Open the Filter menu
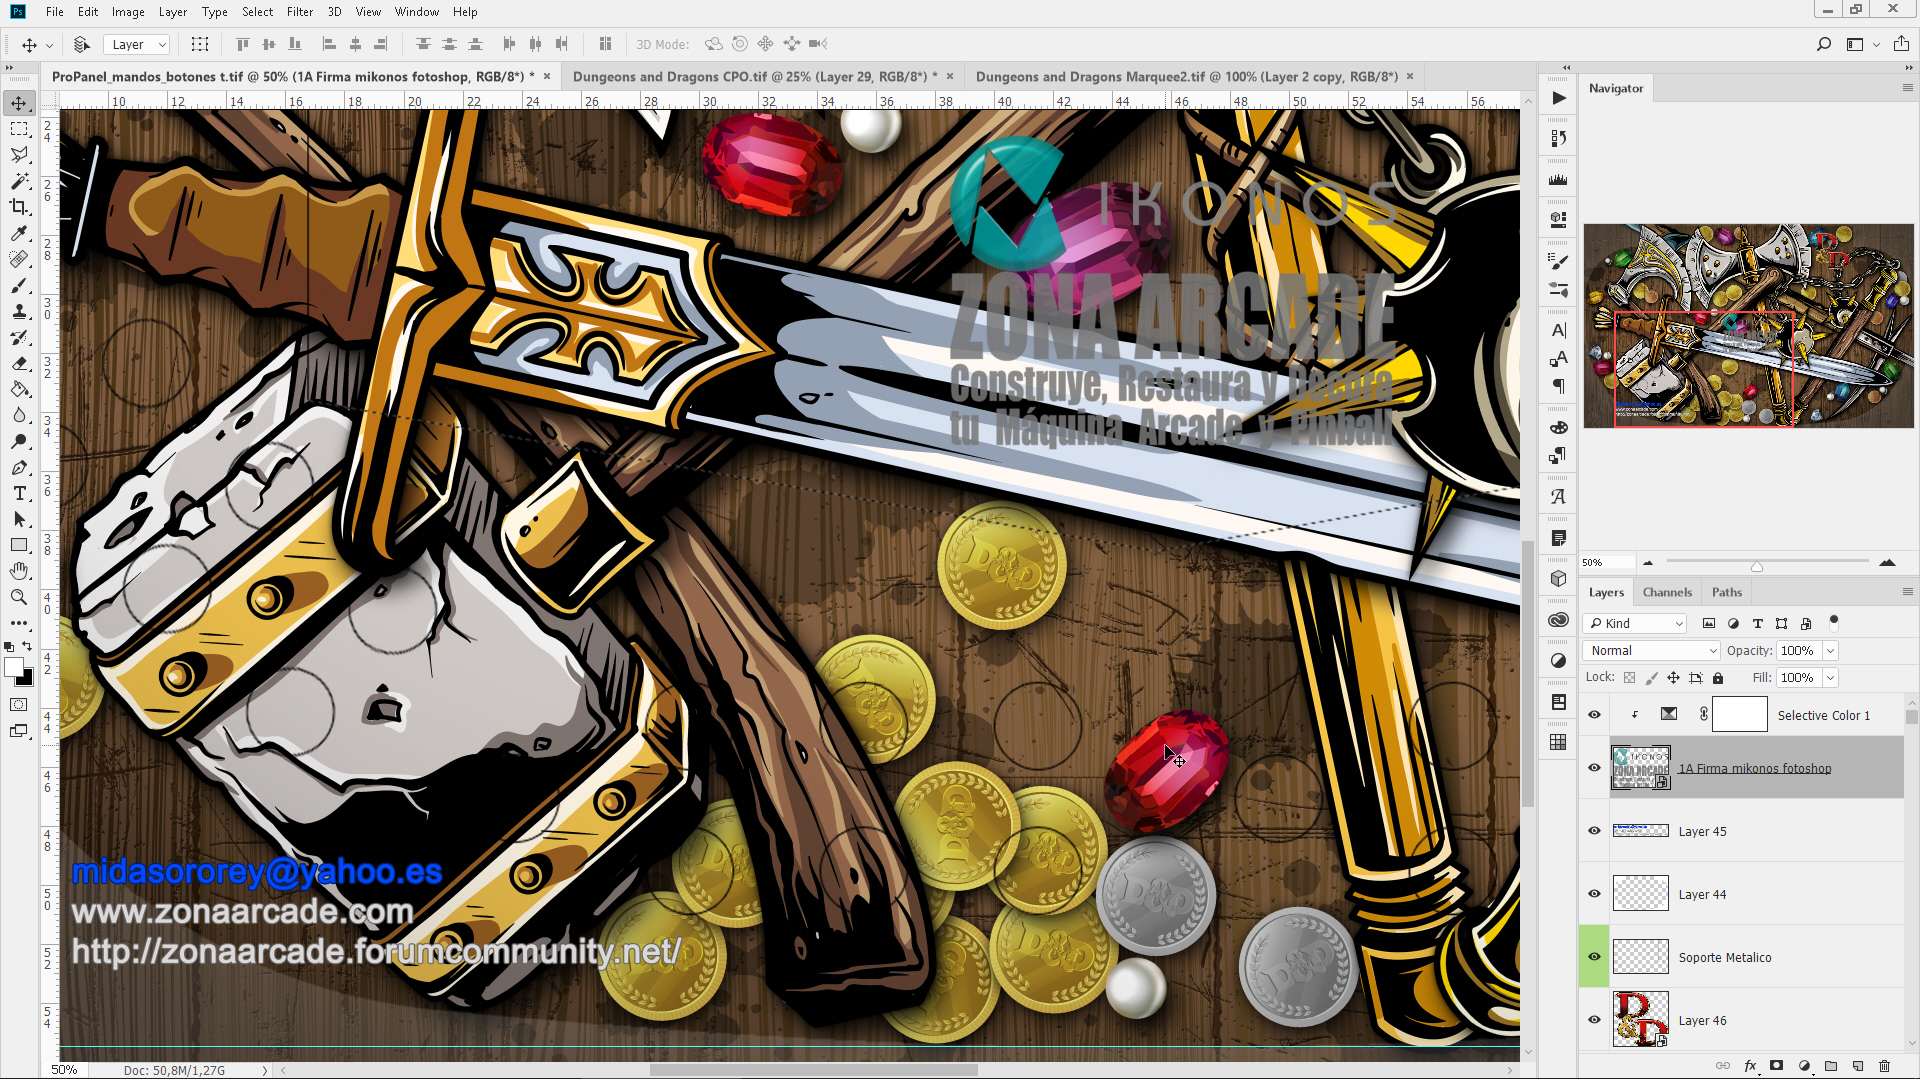This screenshot has width=1920, height=1080. click(299, 11)
